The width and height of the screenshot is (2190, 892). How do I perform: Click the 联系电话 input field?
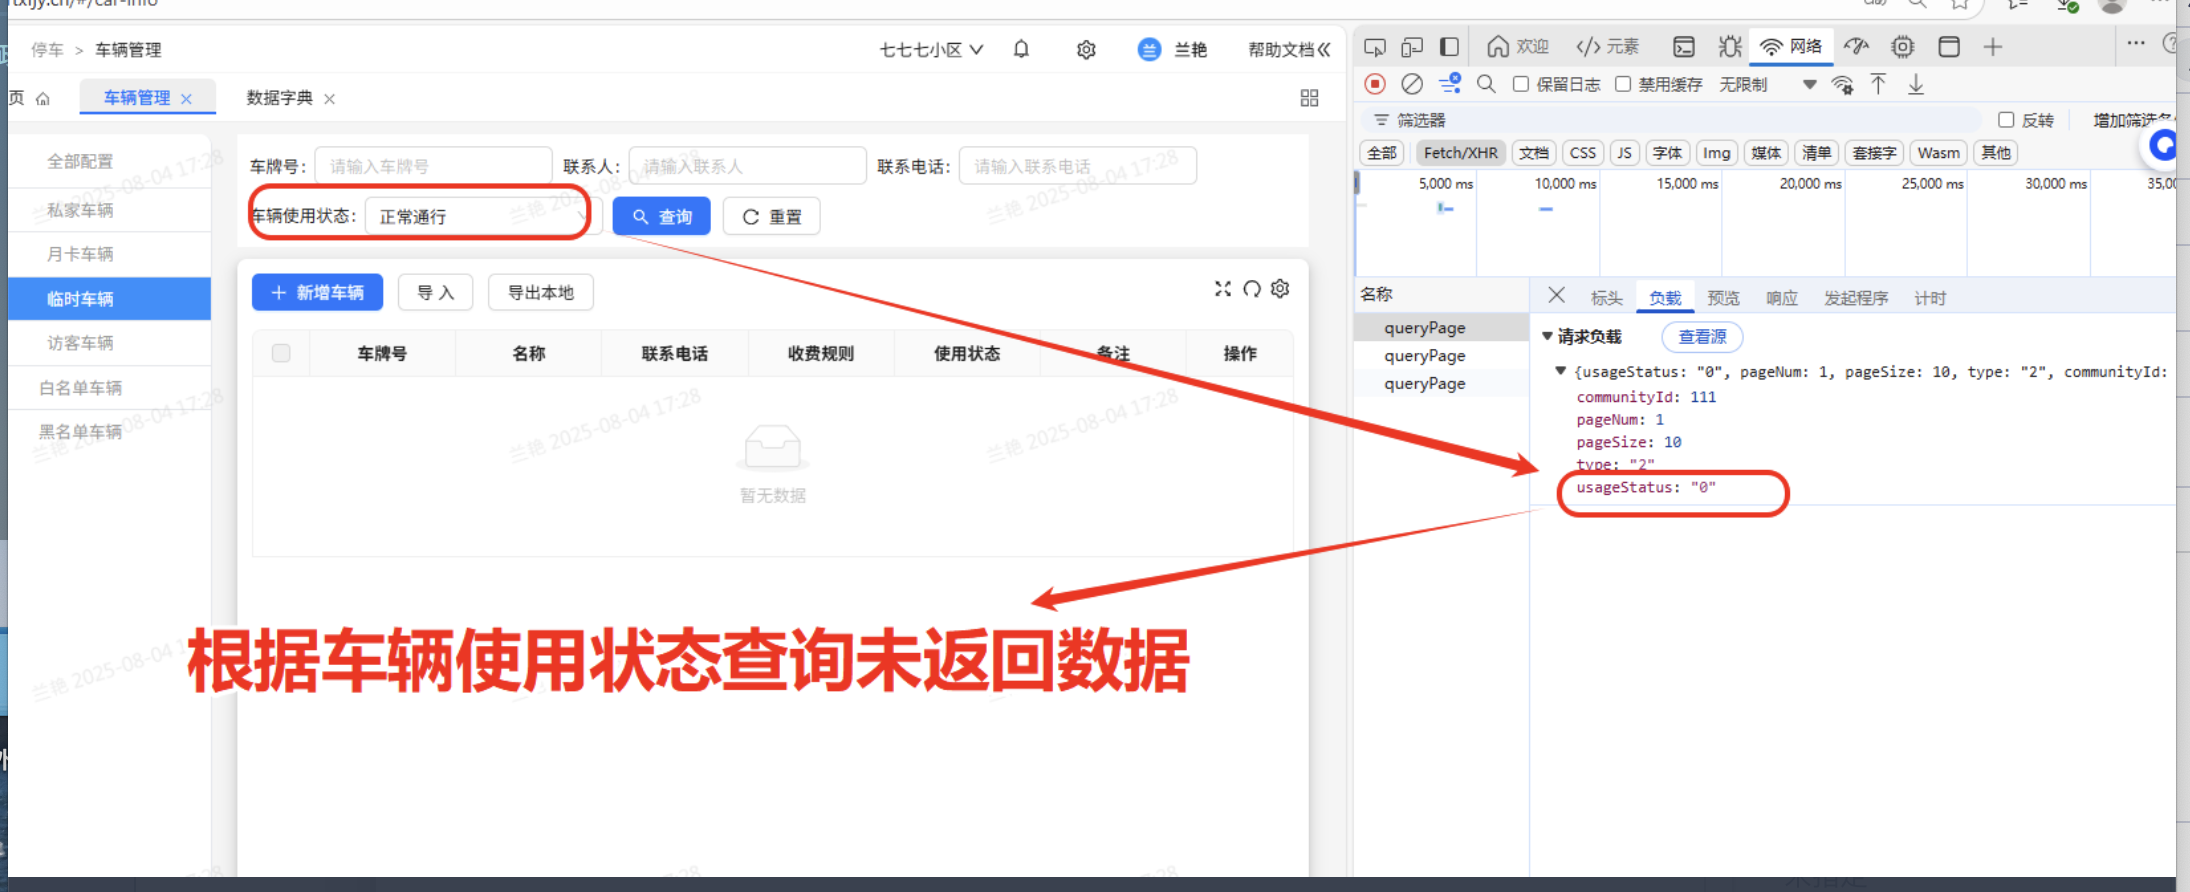1077,166
